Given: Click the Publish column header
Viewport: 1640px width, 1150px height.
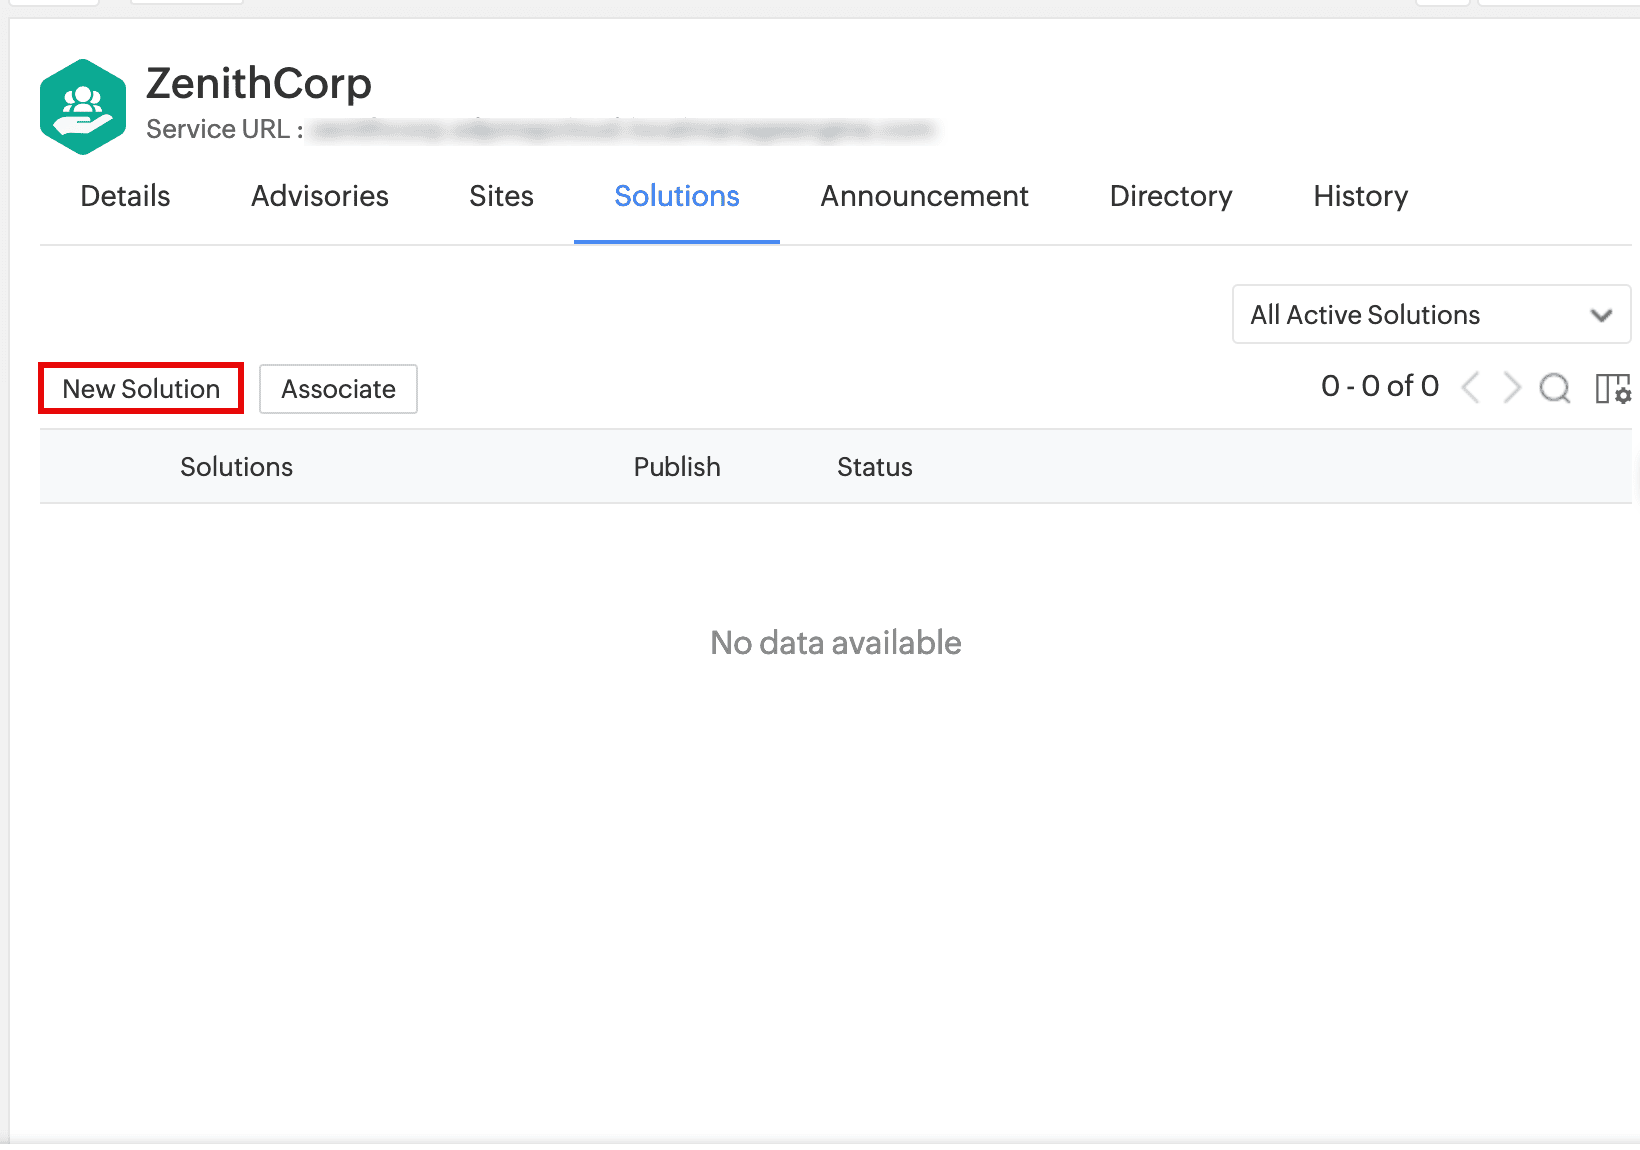Looking at the screenshot, I should click(x=677, y=467).
